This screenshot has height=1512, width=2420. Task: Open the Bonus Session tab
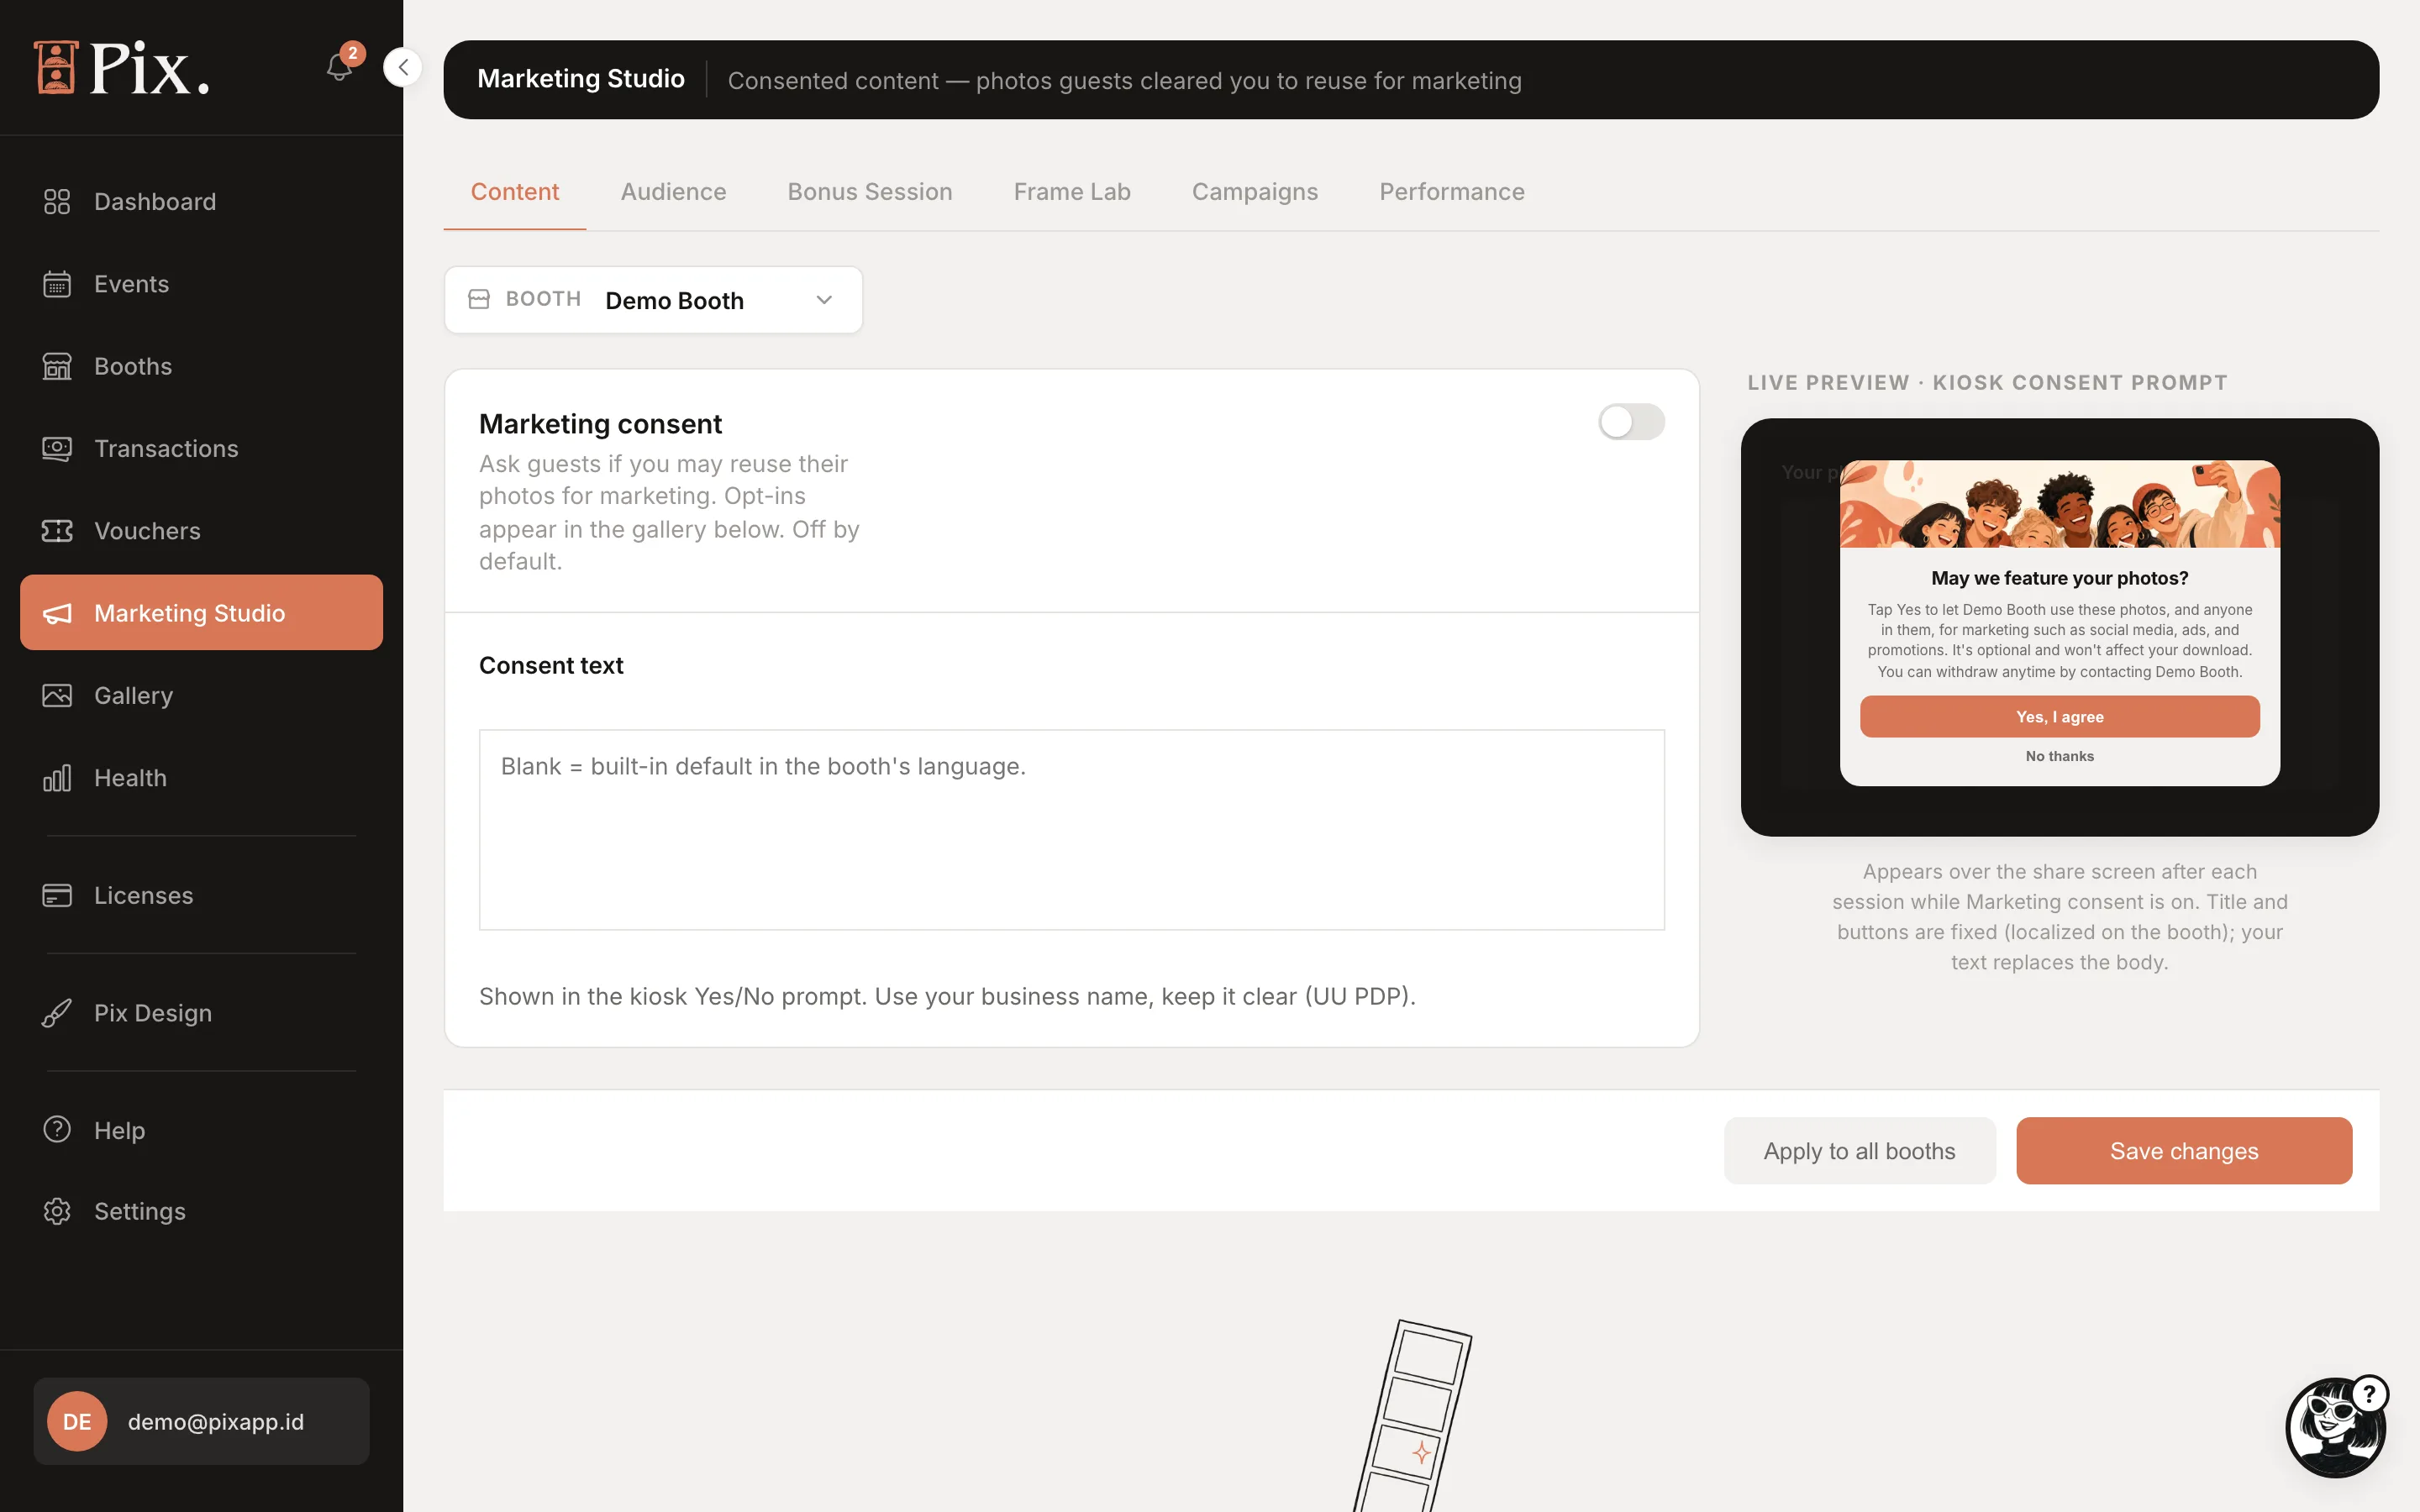869,192
